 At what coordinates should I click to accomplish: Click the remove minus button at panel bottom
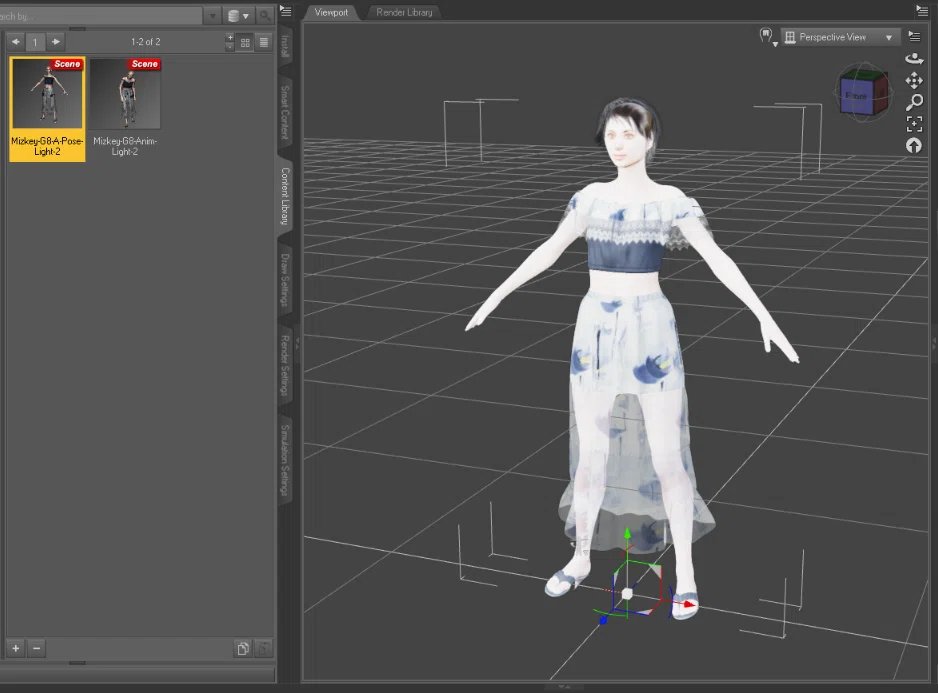click(36, 648)
